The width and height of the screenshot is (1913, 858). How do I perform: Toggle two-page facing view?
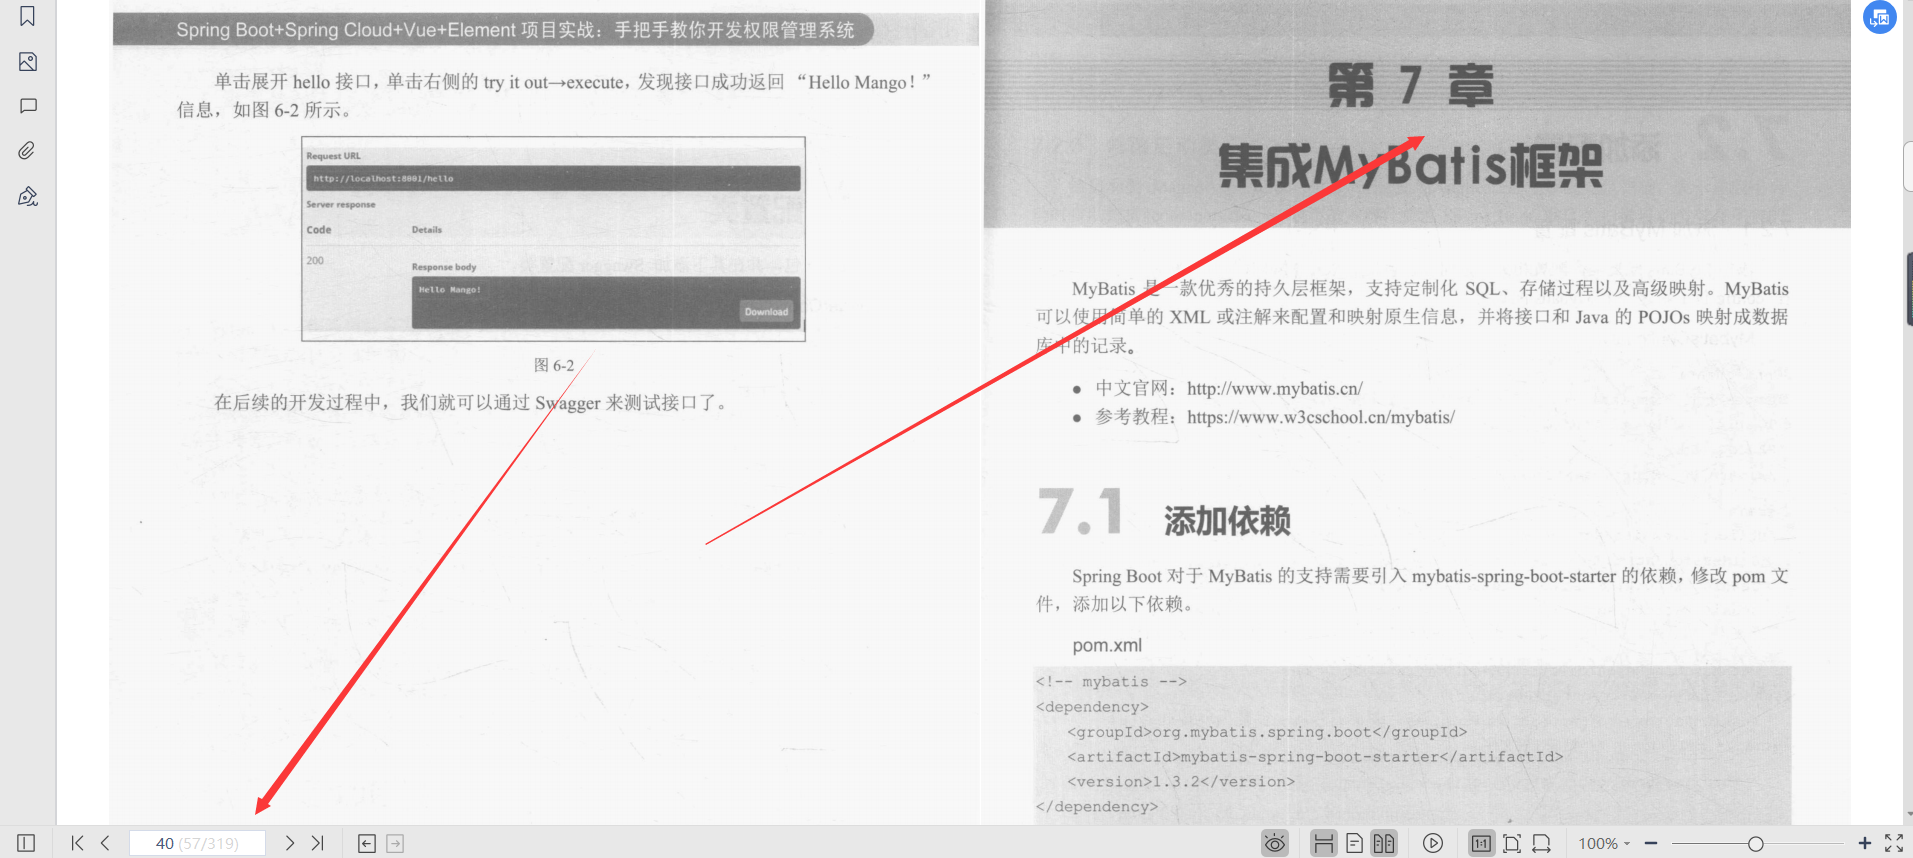(x=1384, y=844)
